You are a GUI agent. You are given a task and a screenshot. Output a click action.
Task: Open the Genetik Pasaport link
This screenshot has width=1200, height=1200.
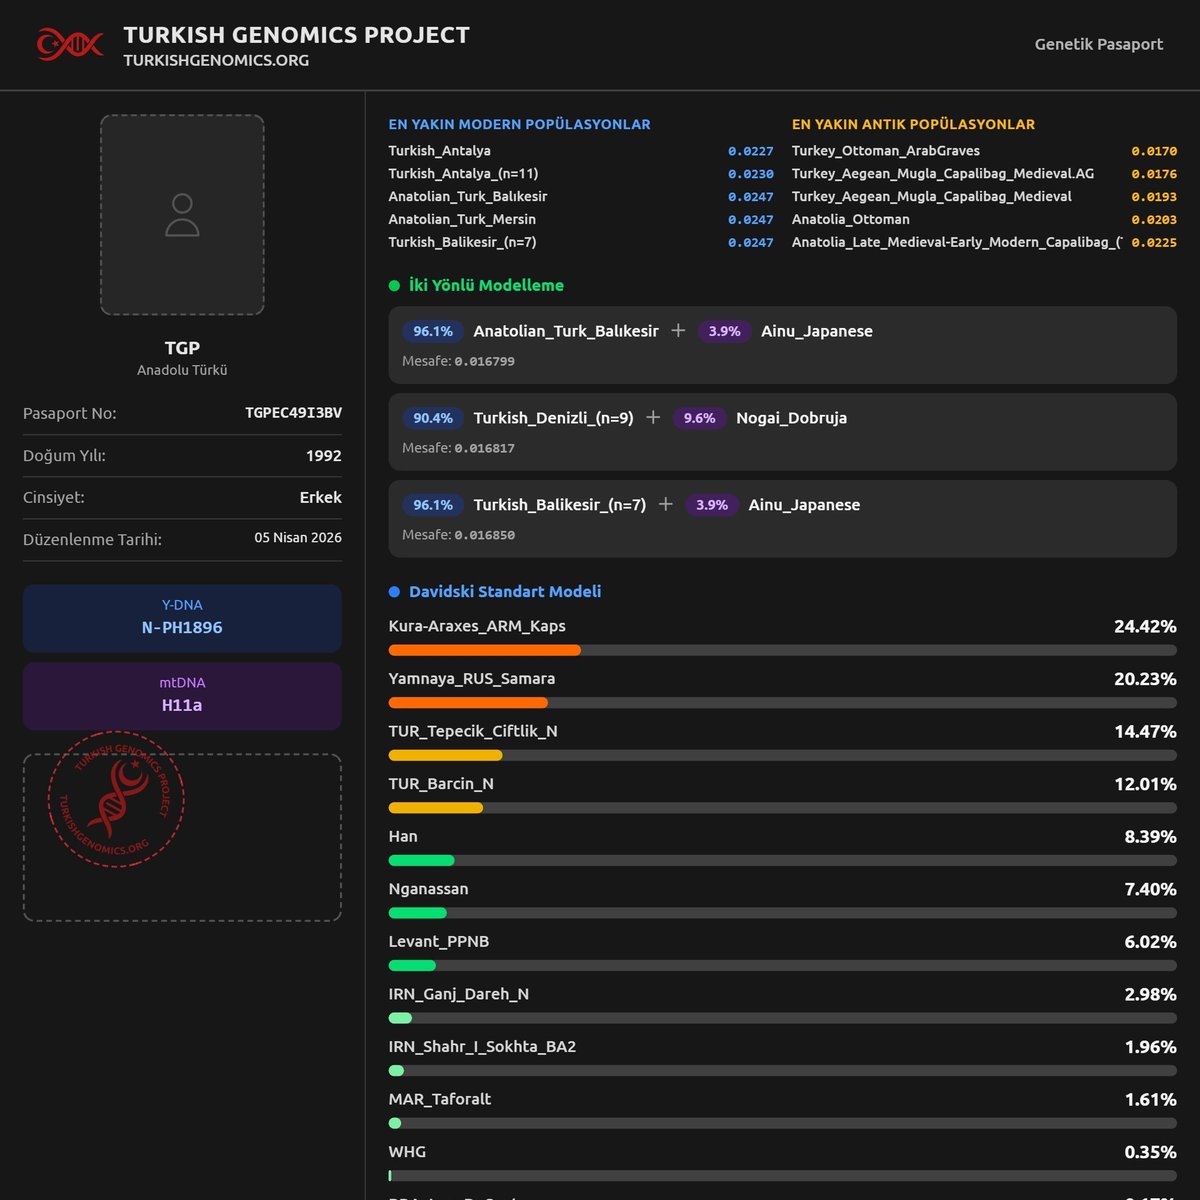click(1097, 44)
